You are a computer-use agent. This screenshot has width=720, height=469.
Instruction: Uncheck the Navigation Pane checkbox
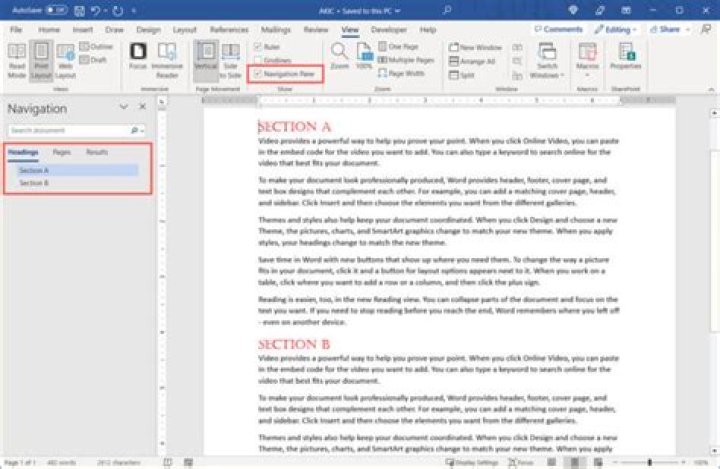(x=258, y=74)
